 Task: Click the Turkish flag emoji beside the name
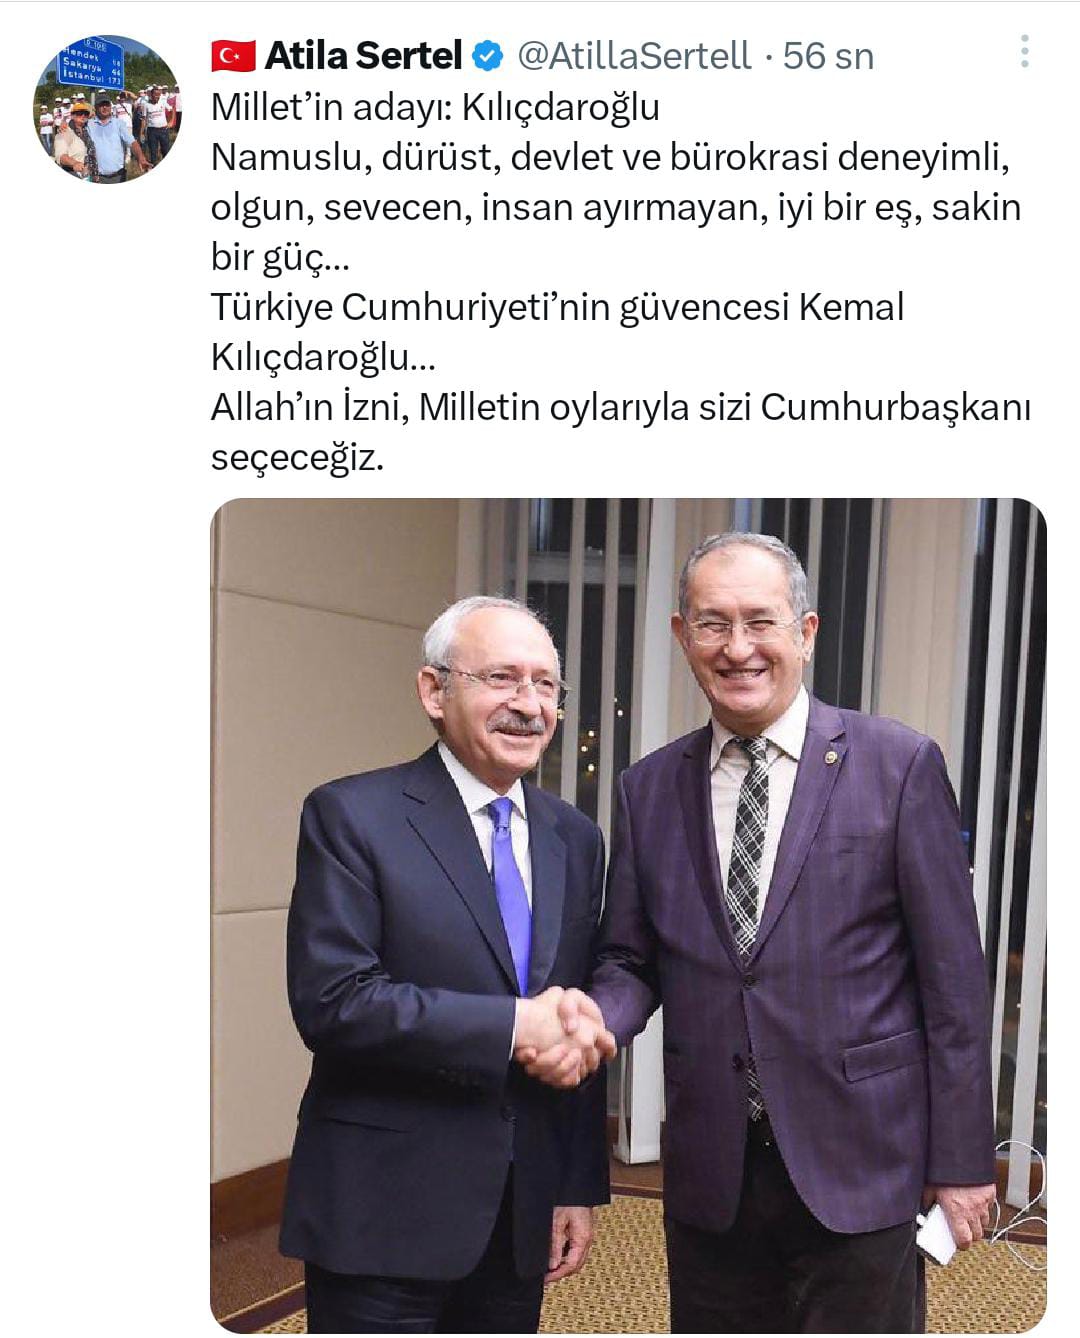coord(233,56)
